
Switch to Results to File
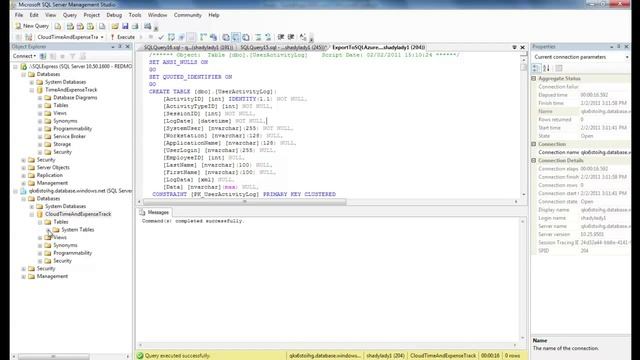pos(246,37)
